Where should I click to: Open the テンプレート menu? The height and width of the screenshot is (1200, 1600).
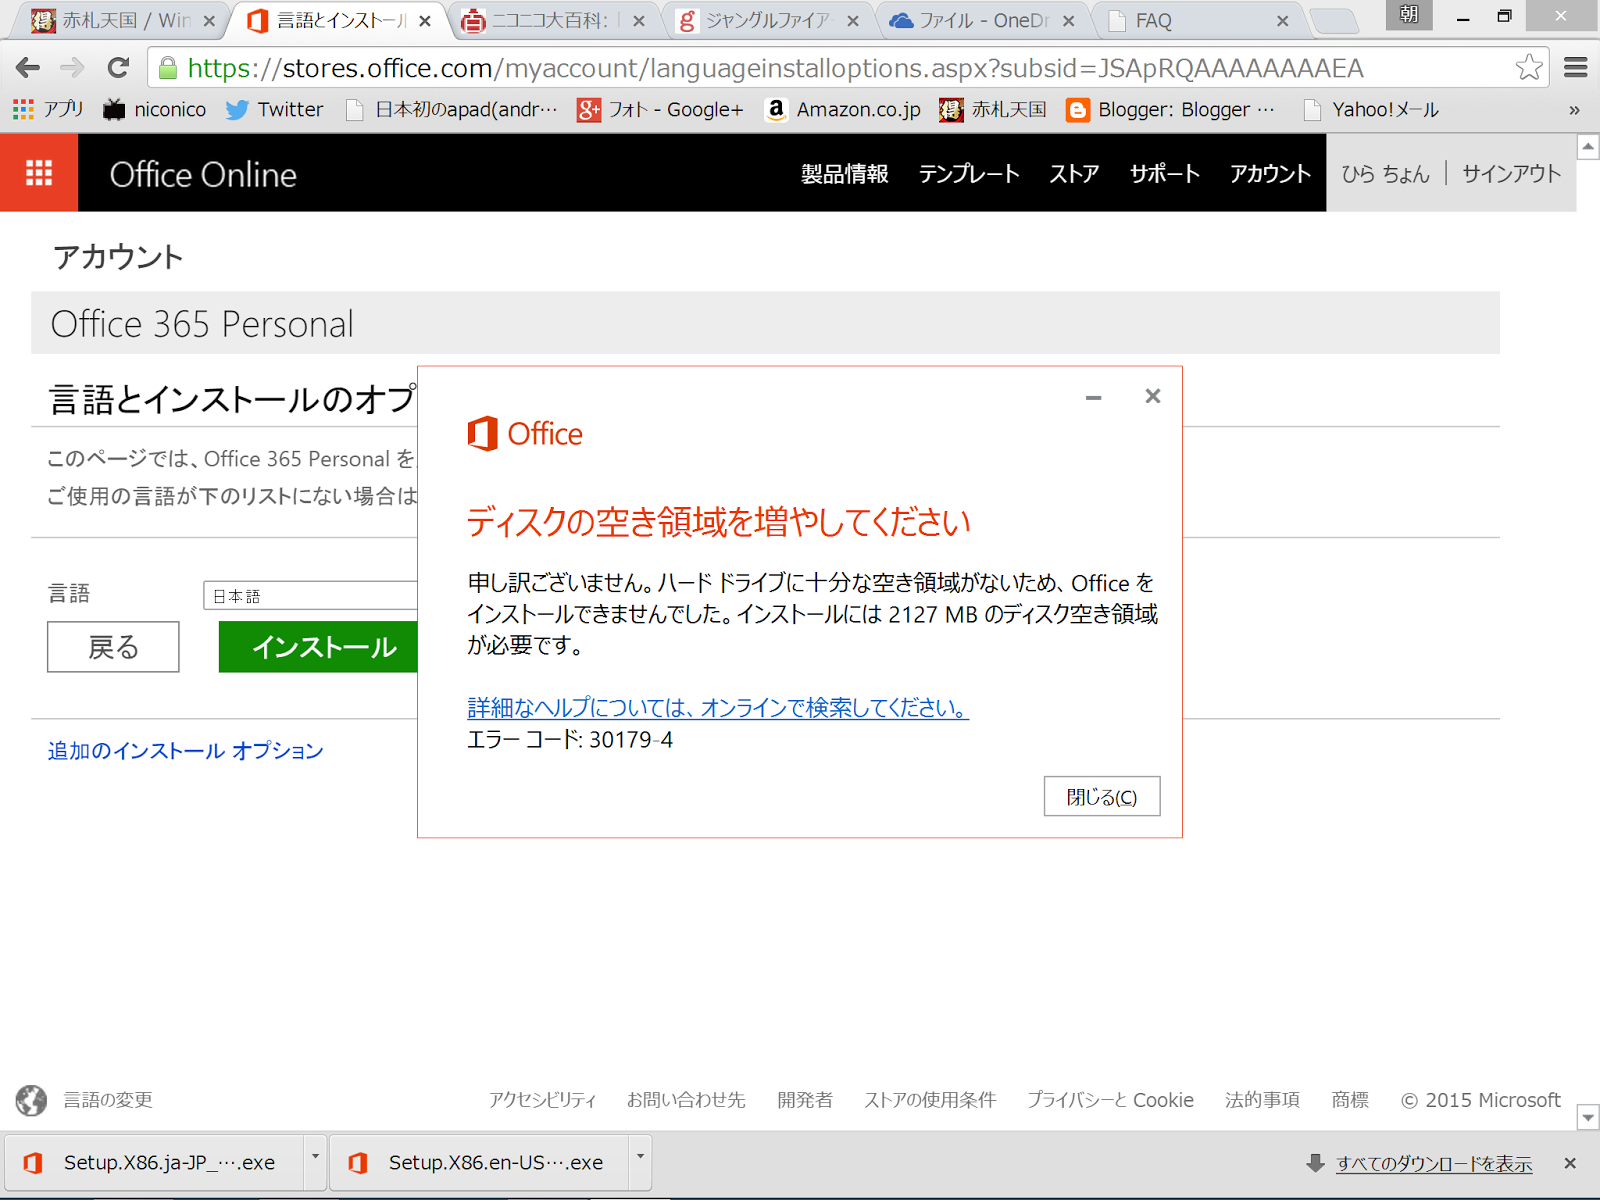coord(969,174)
